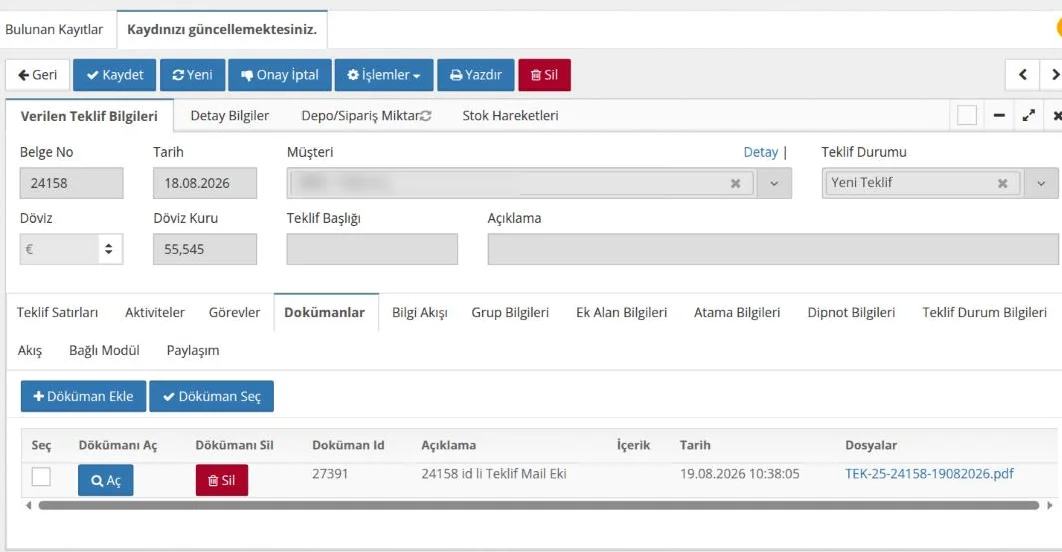The width and height of the screenshot is (1062, 552).
Task: Click the horizontal scrollbar of documents table
Action: pyautogui.click(x=538, y=505)
